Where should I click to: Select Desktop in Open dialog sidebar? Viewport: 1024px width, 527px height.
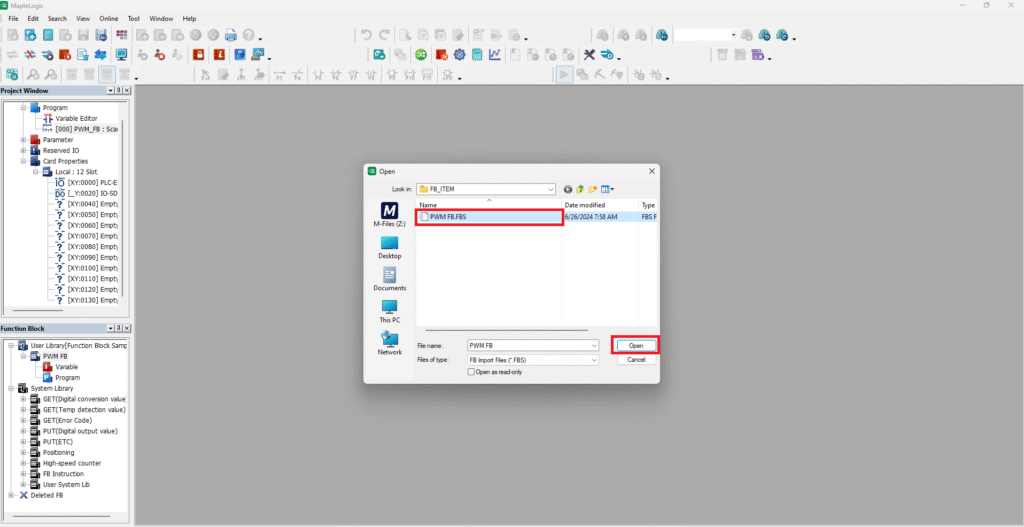click(x=389, y=248)
